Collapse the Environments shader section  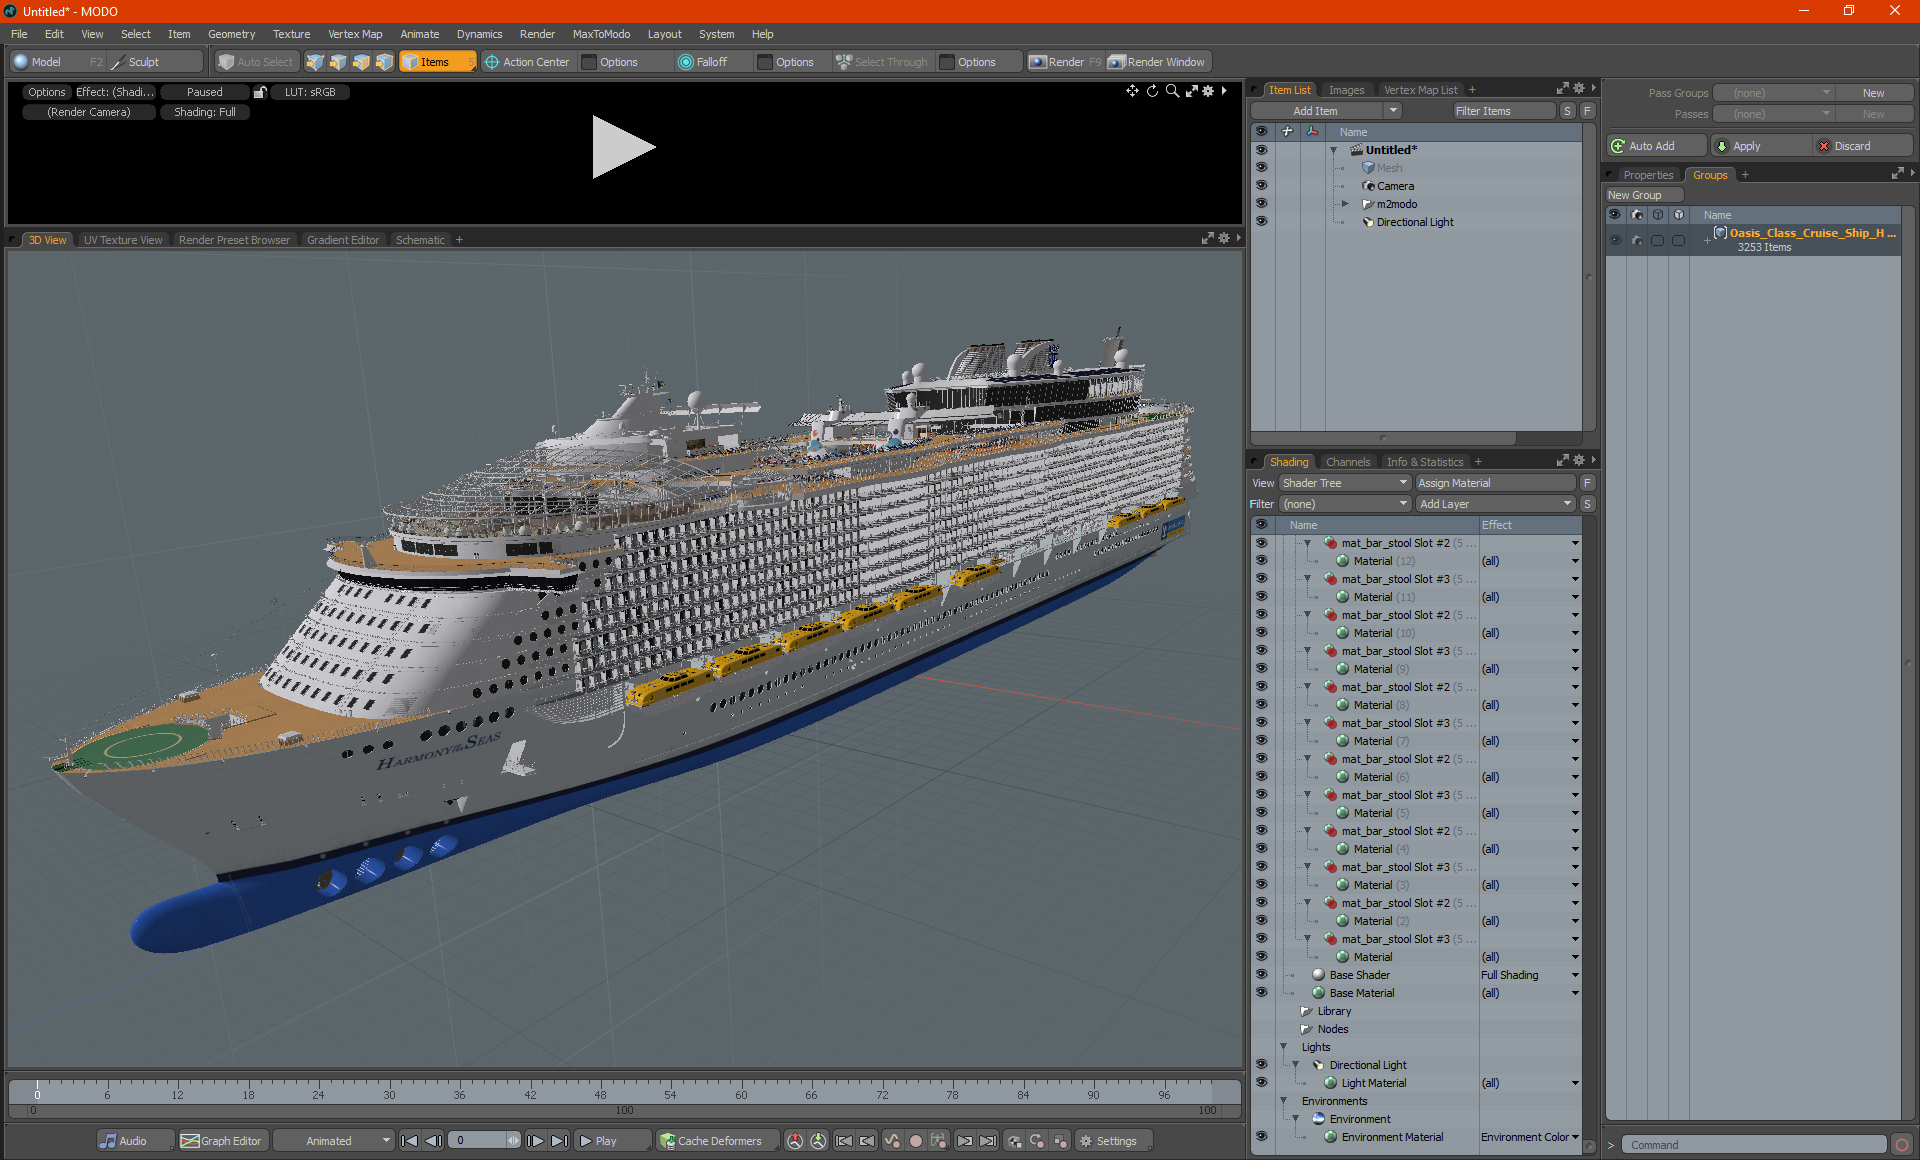1284,1101
